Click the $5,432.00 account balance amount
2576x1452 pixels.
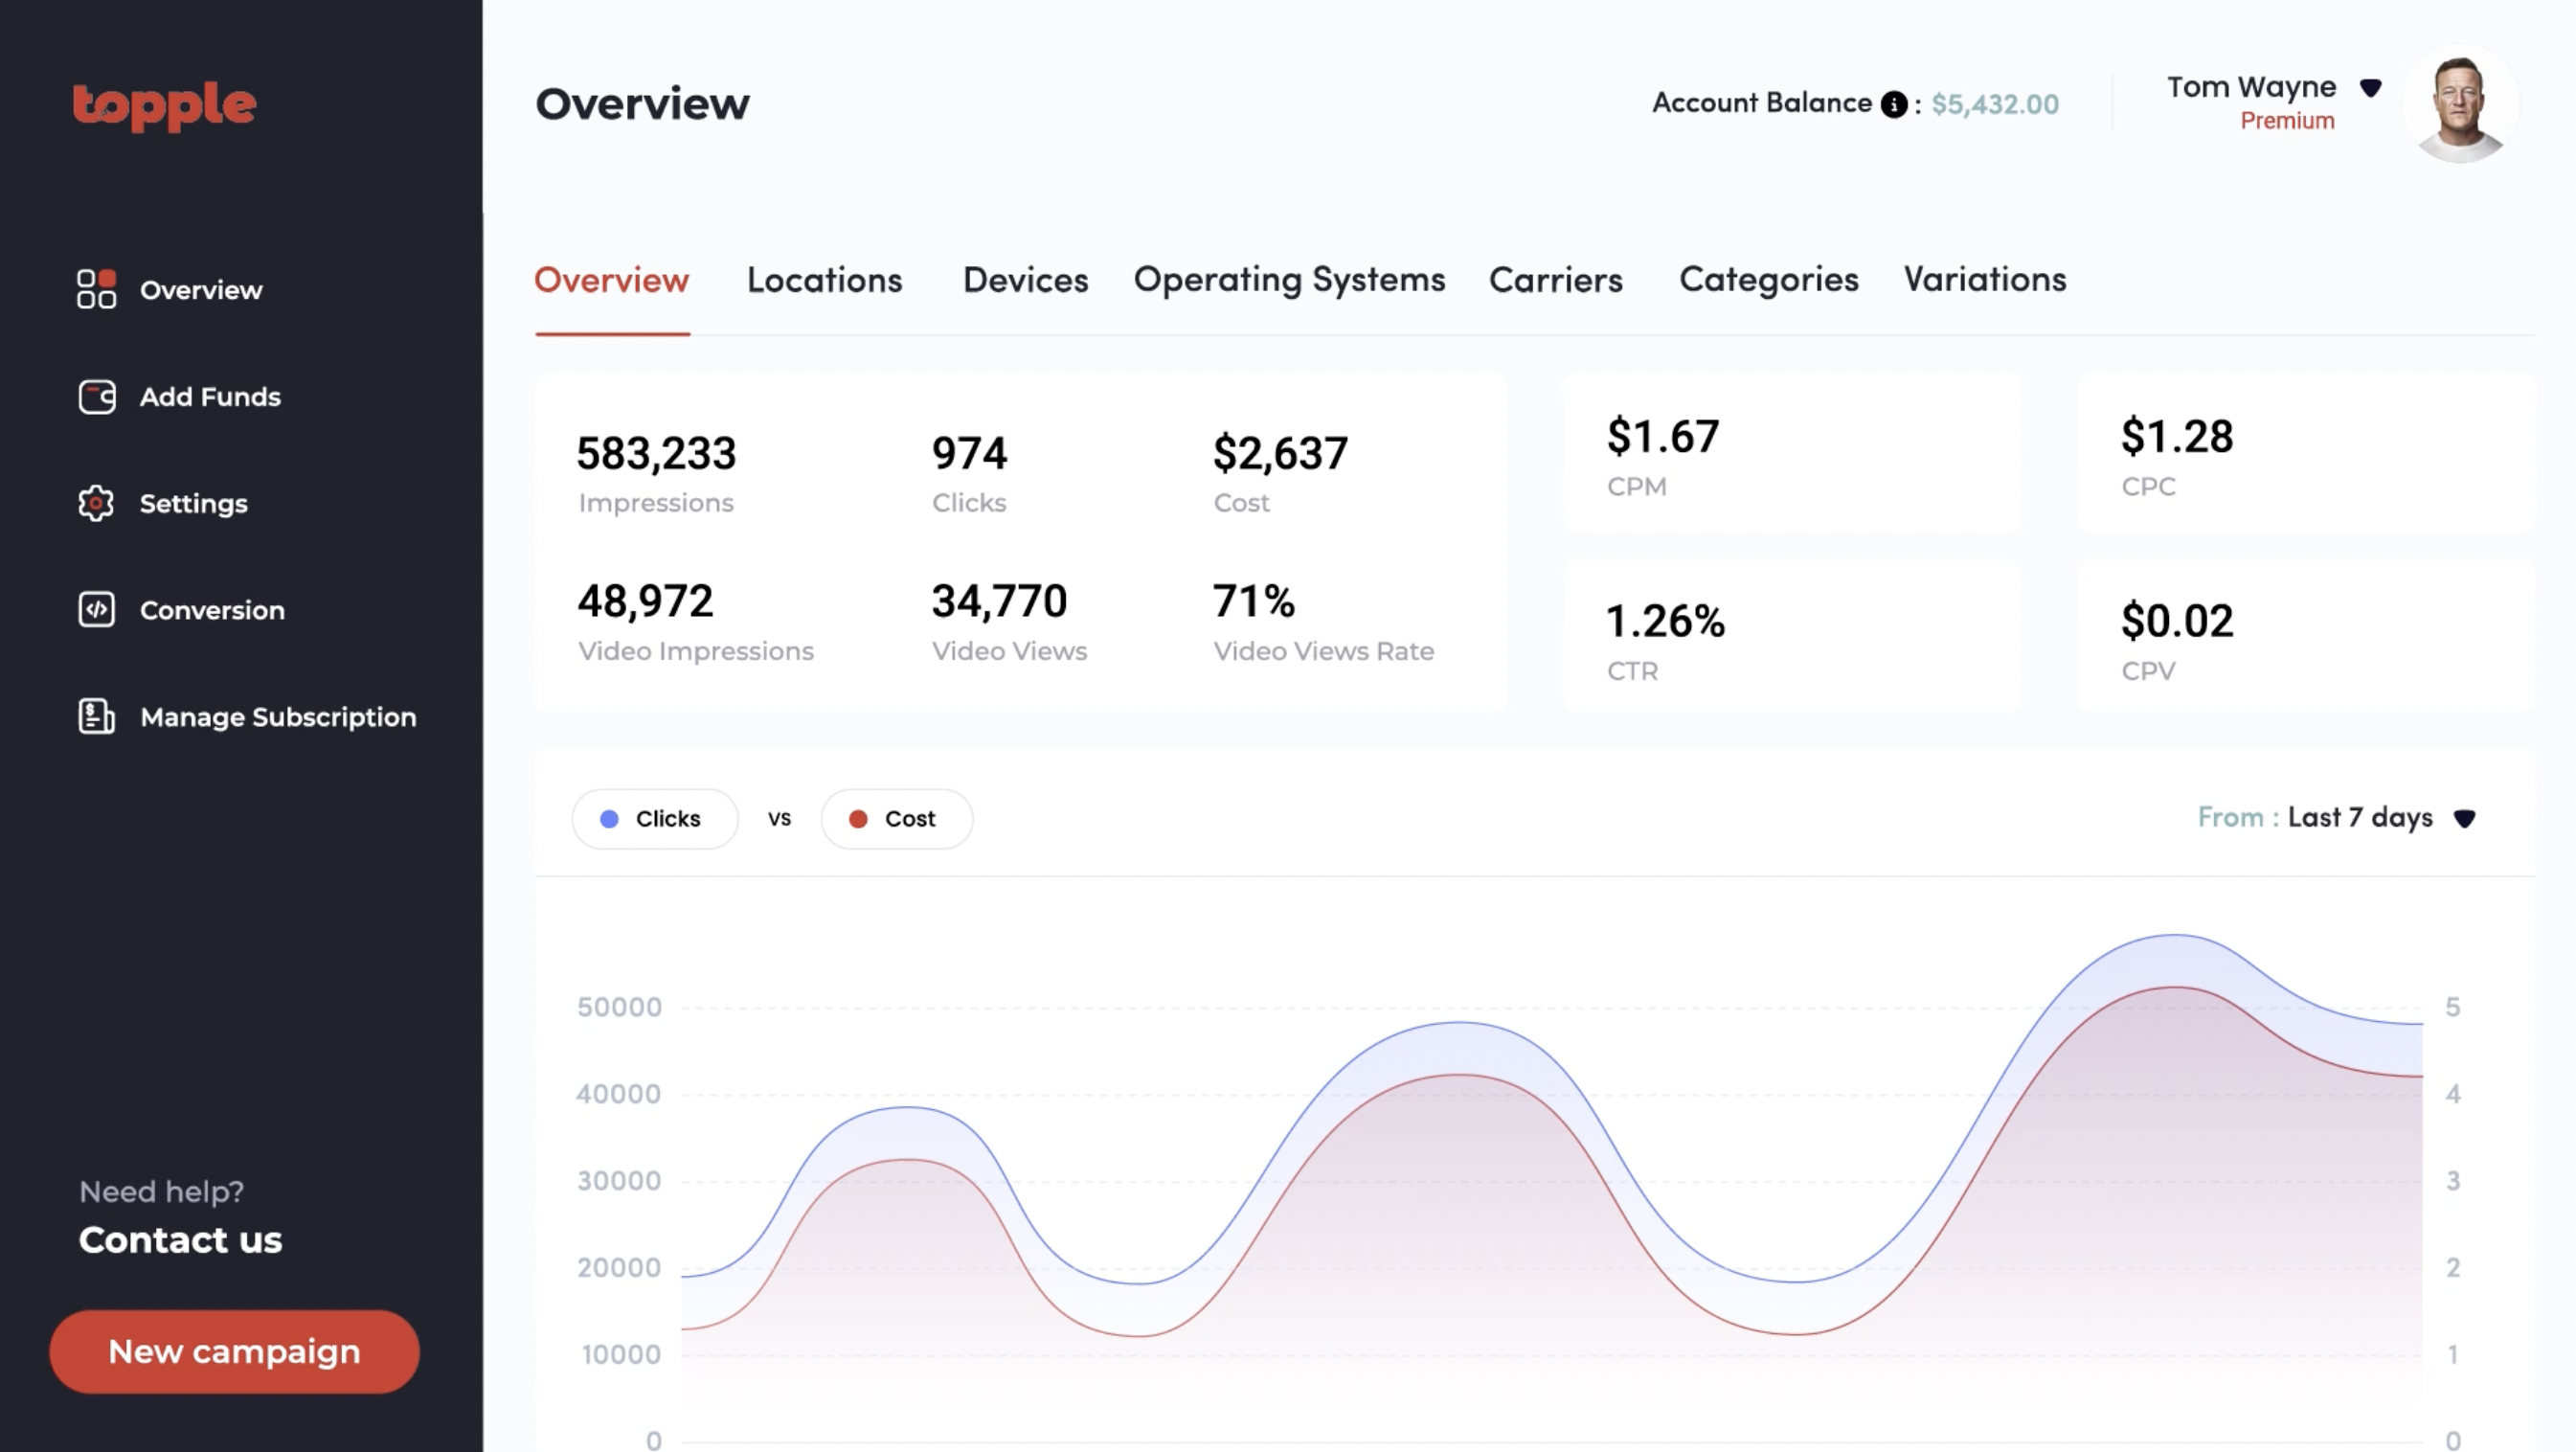tap(1994, 104)
